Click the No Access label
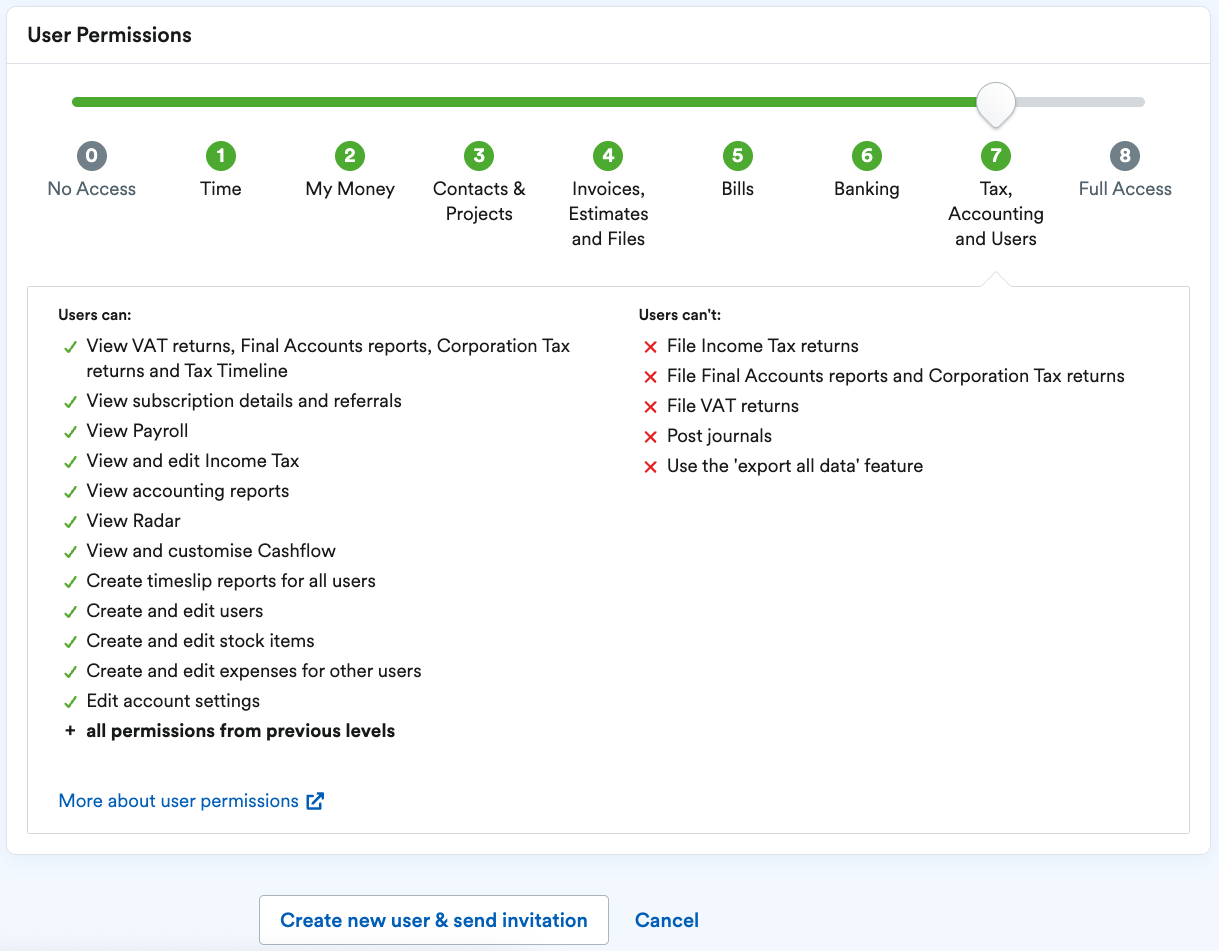The width and height of the screenshot is (1219, 951). pyautogui.click(x=91, y=189)
